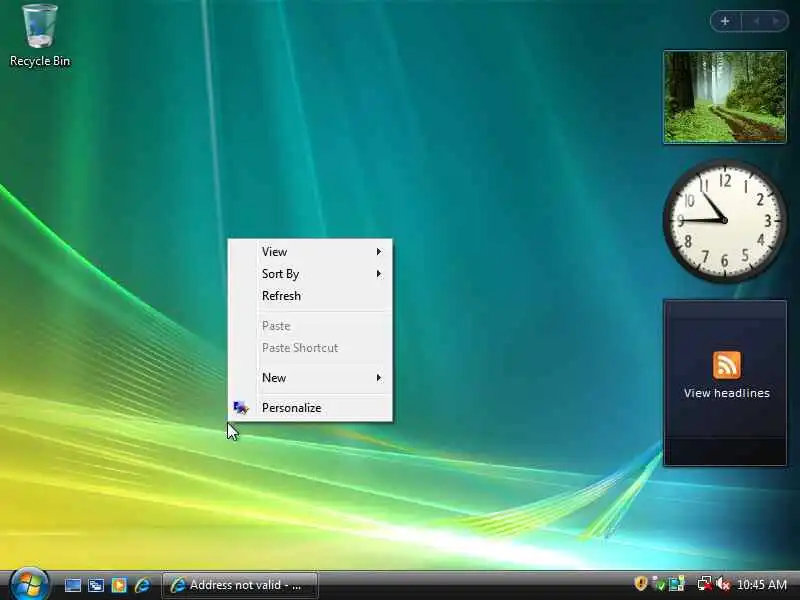Click the network disconnected tray icon
The image size is (800, 600).
(705, 584)
